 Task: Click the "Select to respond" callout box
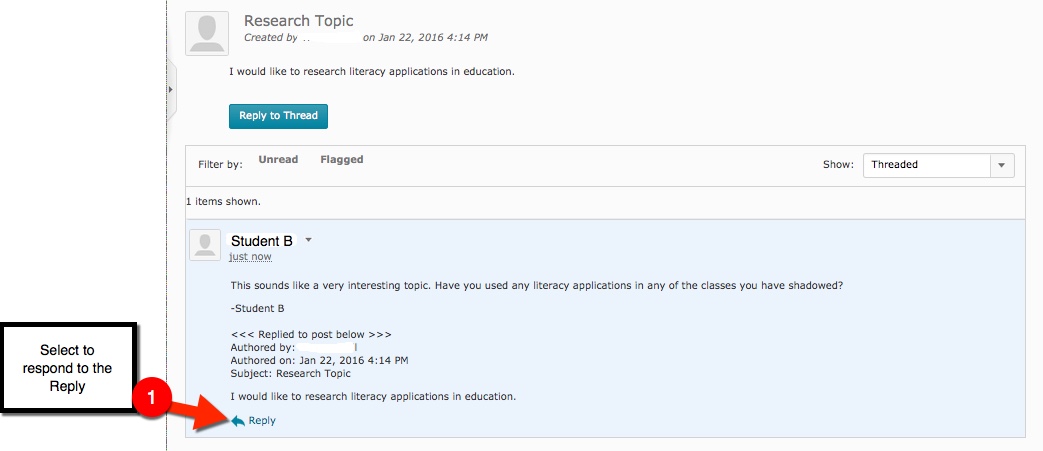[68, 368]
